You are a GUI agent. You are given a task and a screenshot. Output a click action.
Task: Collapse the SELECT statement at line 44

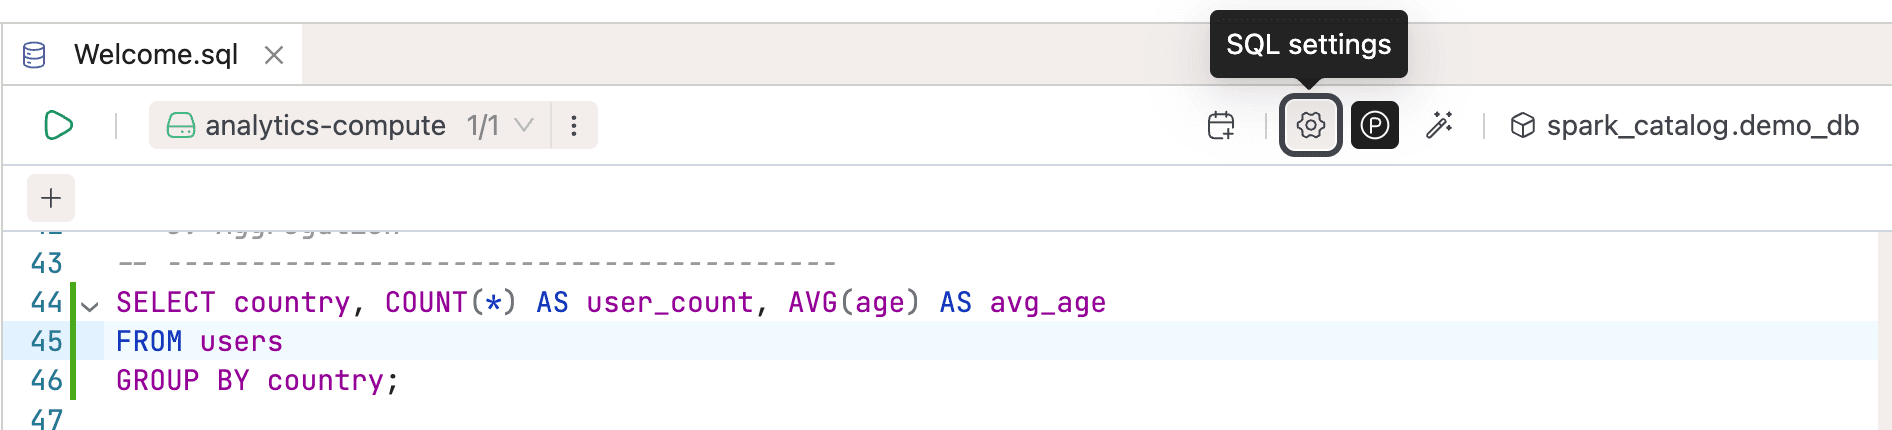point(91,306)
